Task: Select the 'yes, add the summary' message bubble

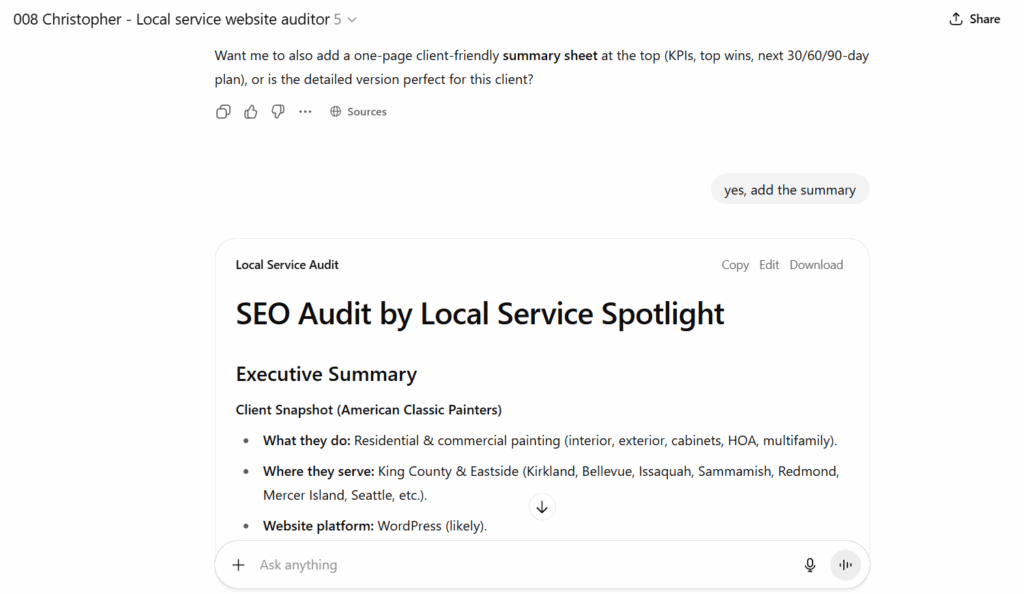Action: click(790, 190)
